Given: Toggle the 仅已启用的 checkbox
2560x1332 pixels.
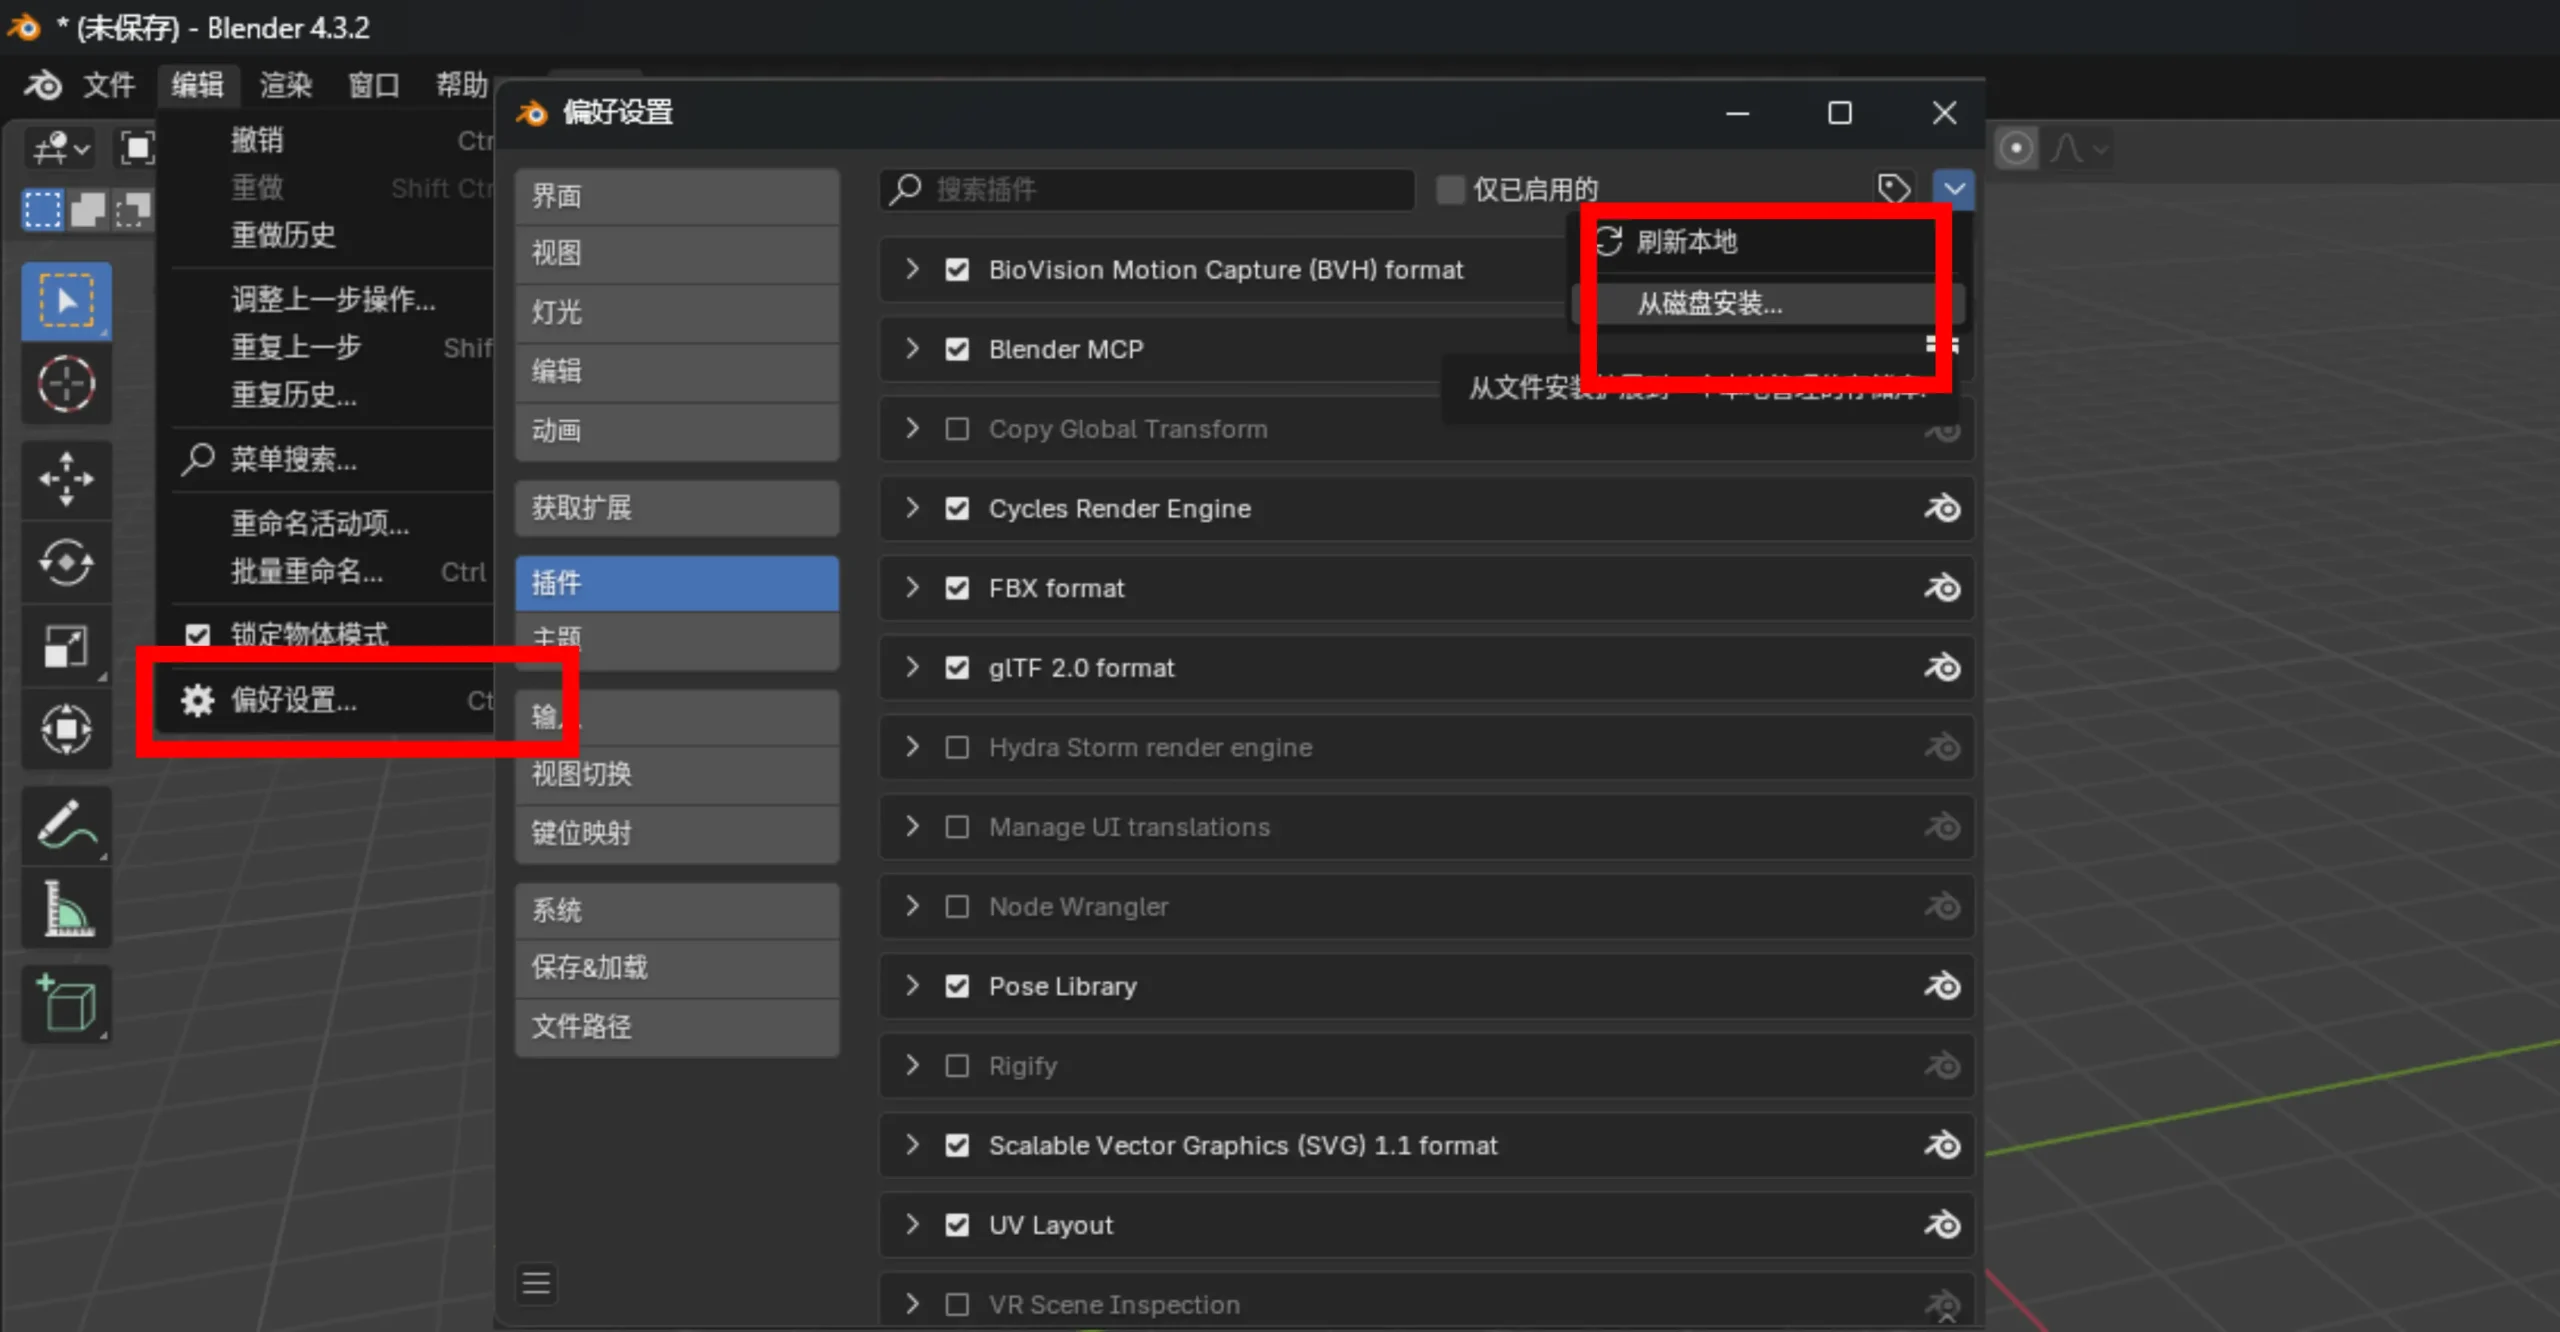Looking at the screenshot, I should pos(1450,189).
